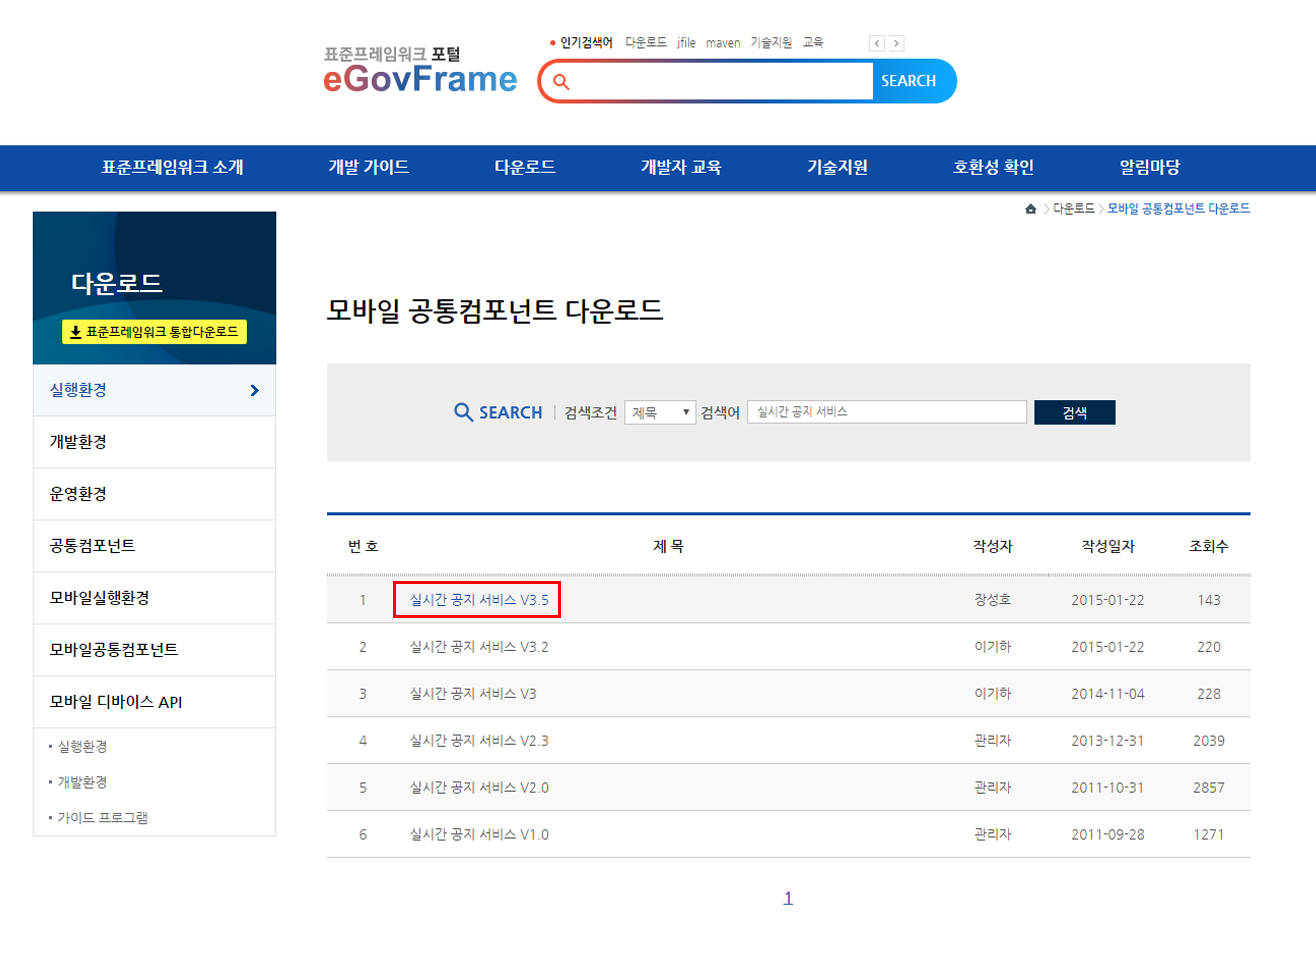
Task: Click the magnifier icon in top search bar
Action: 562,82
